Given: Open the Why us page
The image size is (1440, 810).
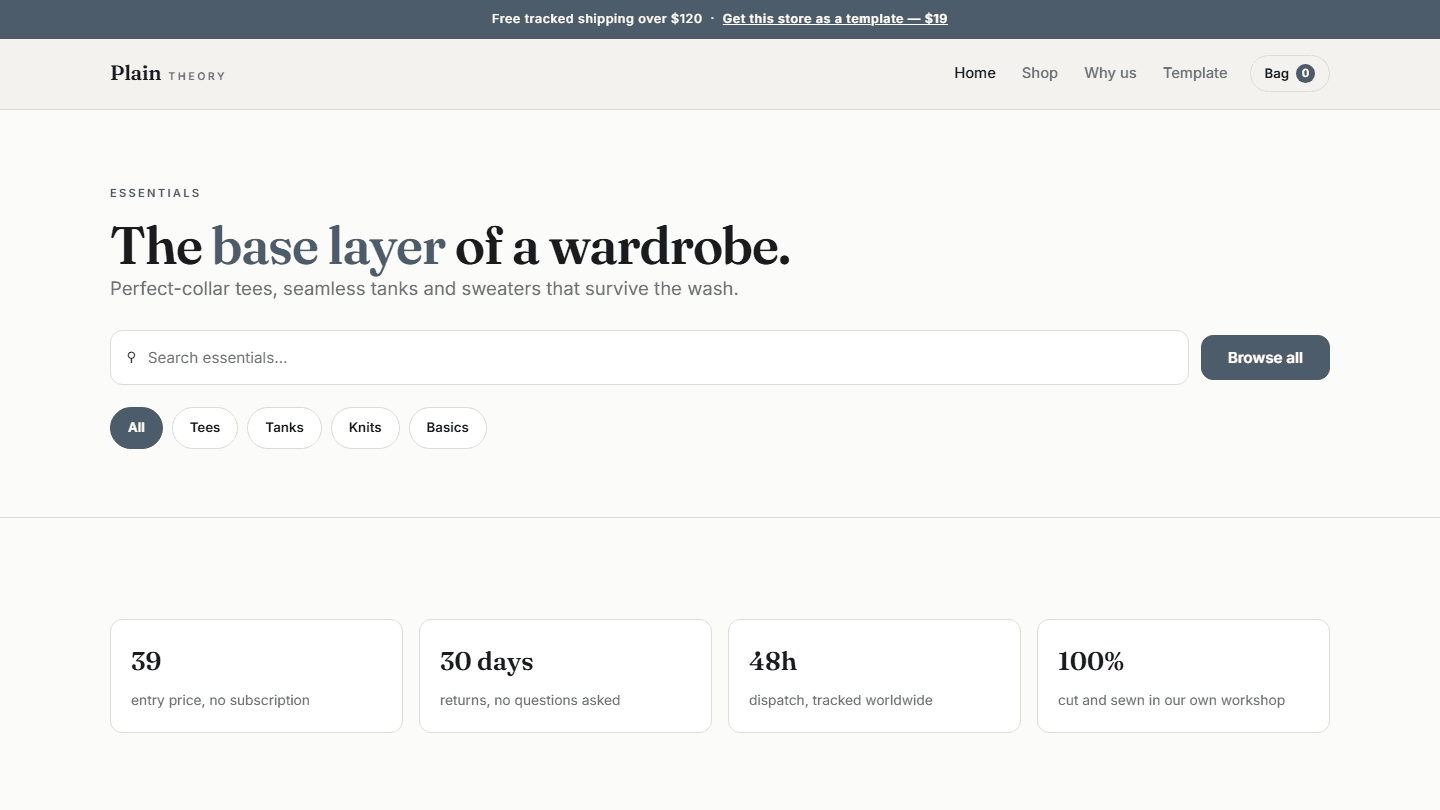Looking at the screenshot, I should point(1110,73).
